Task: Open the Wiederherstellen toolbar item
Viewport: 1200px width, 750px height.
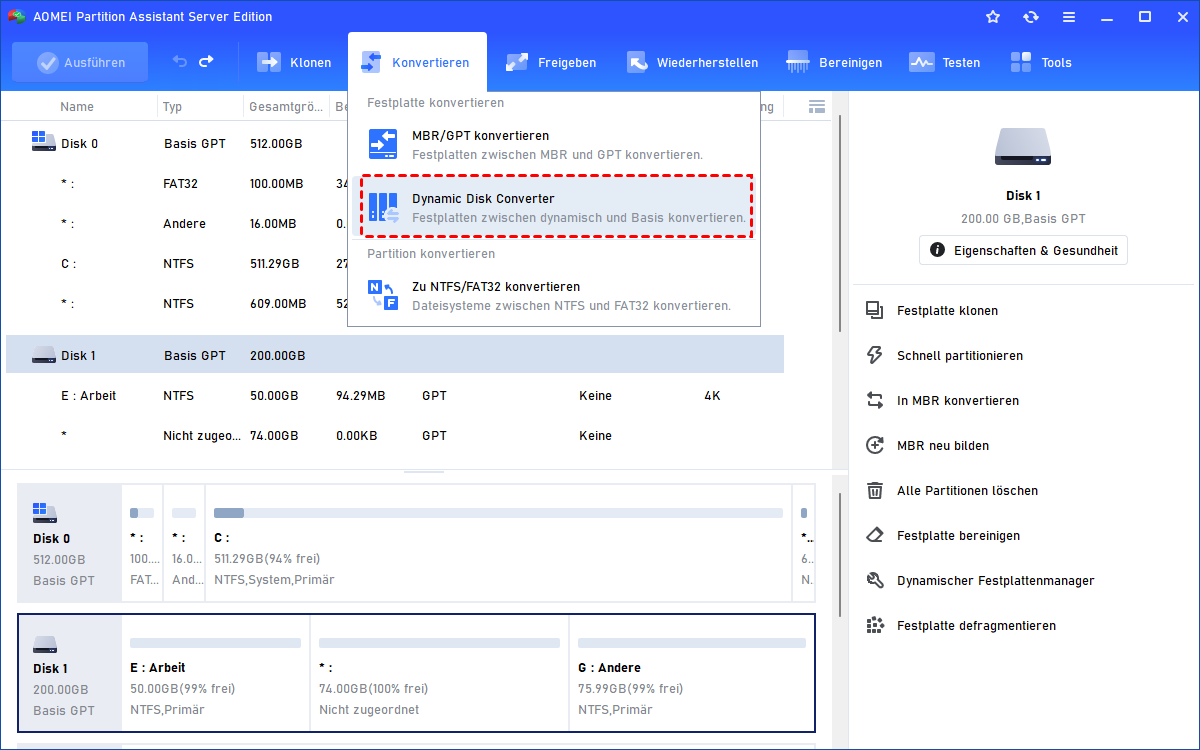Action: click(692, 62)
